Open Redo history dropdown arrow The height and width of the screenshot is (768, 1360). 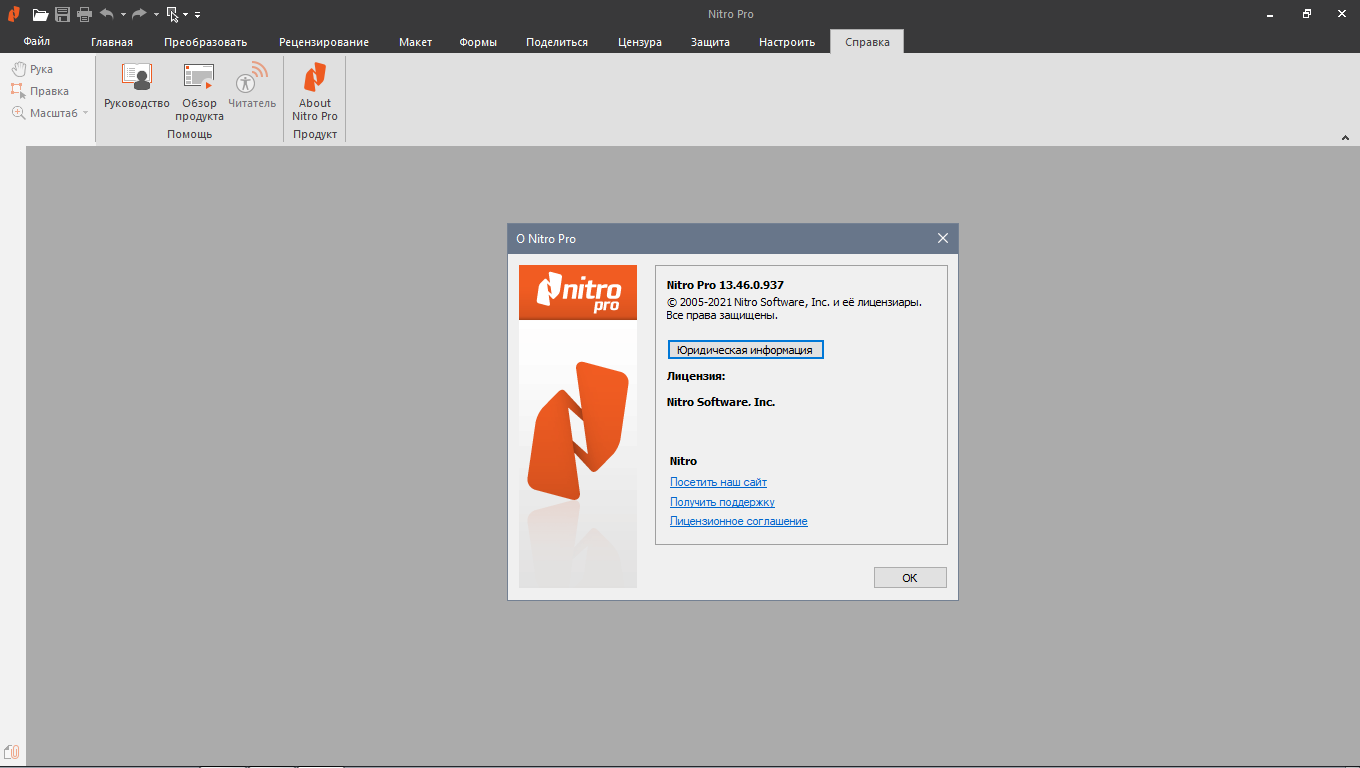pyautogui.click(x=156, y=15)
